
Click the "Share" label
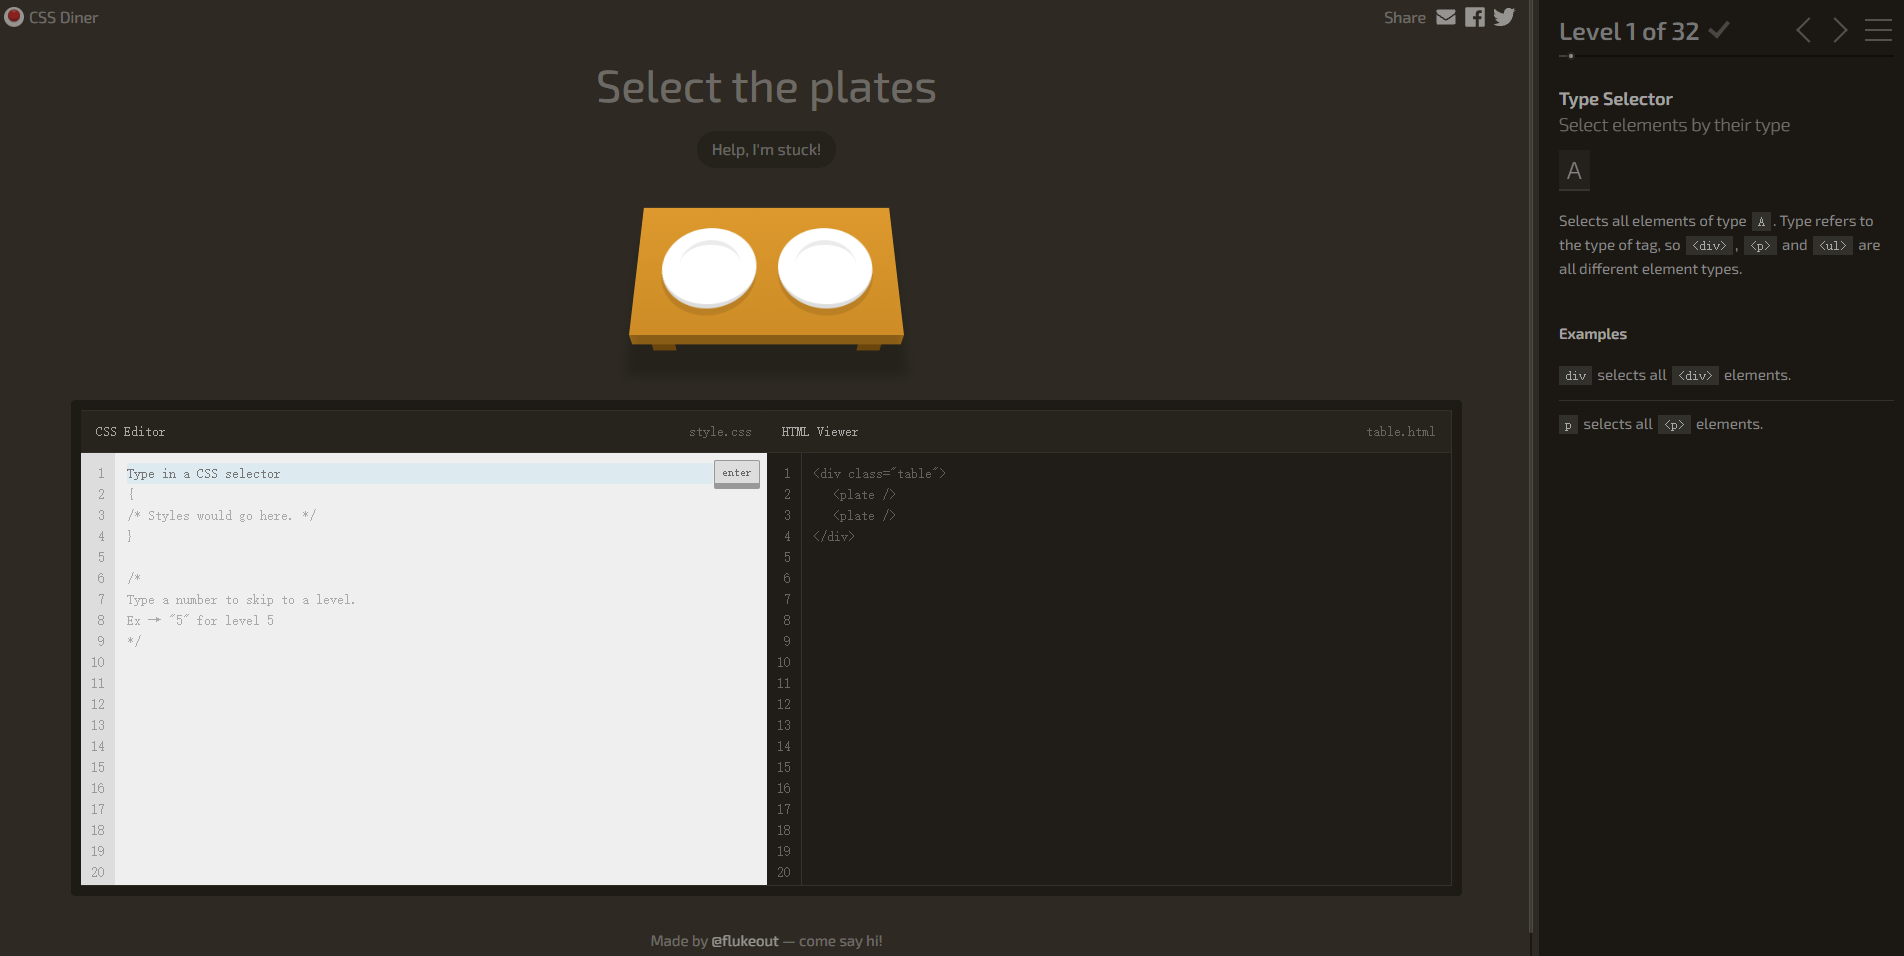click(x=1405, y=17)
